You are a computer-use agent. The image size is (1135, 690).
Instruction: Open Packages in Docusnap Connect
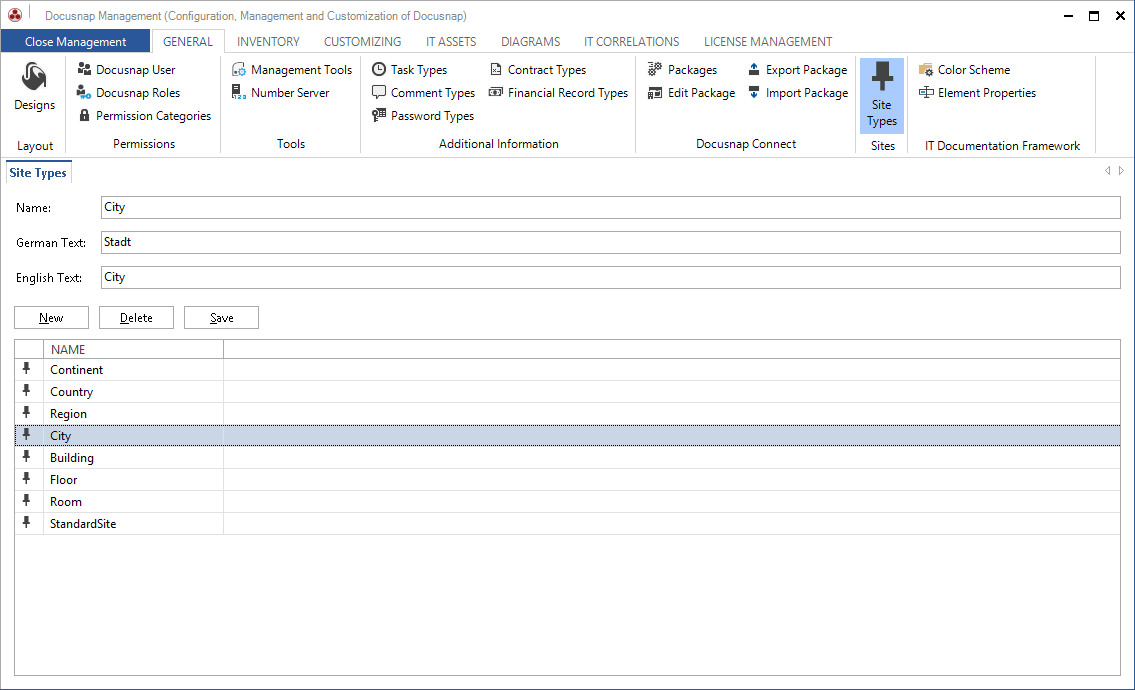point(683,70)
